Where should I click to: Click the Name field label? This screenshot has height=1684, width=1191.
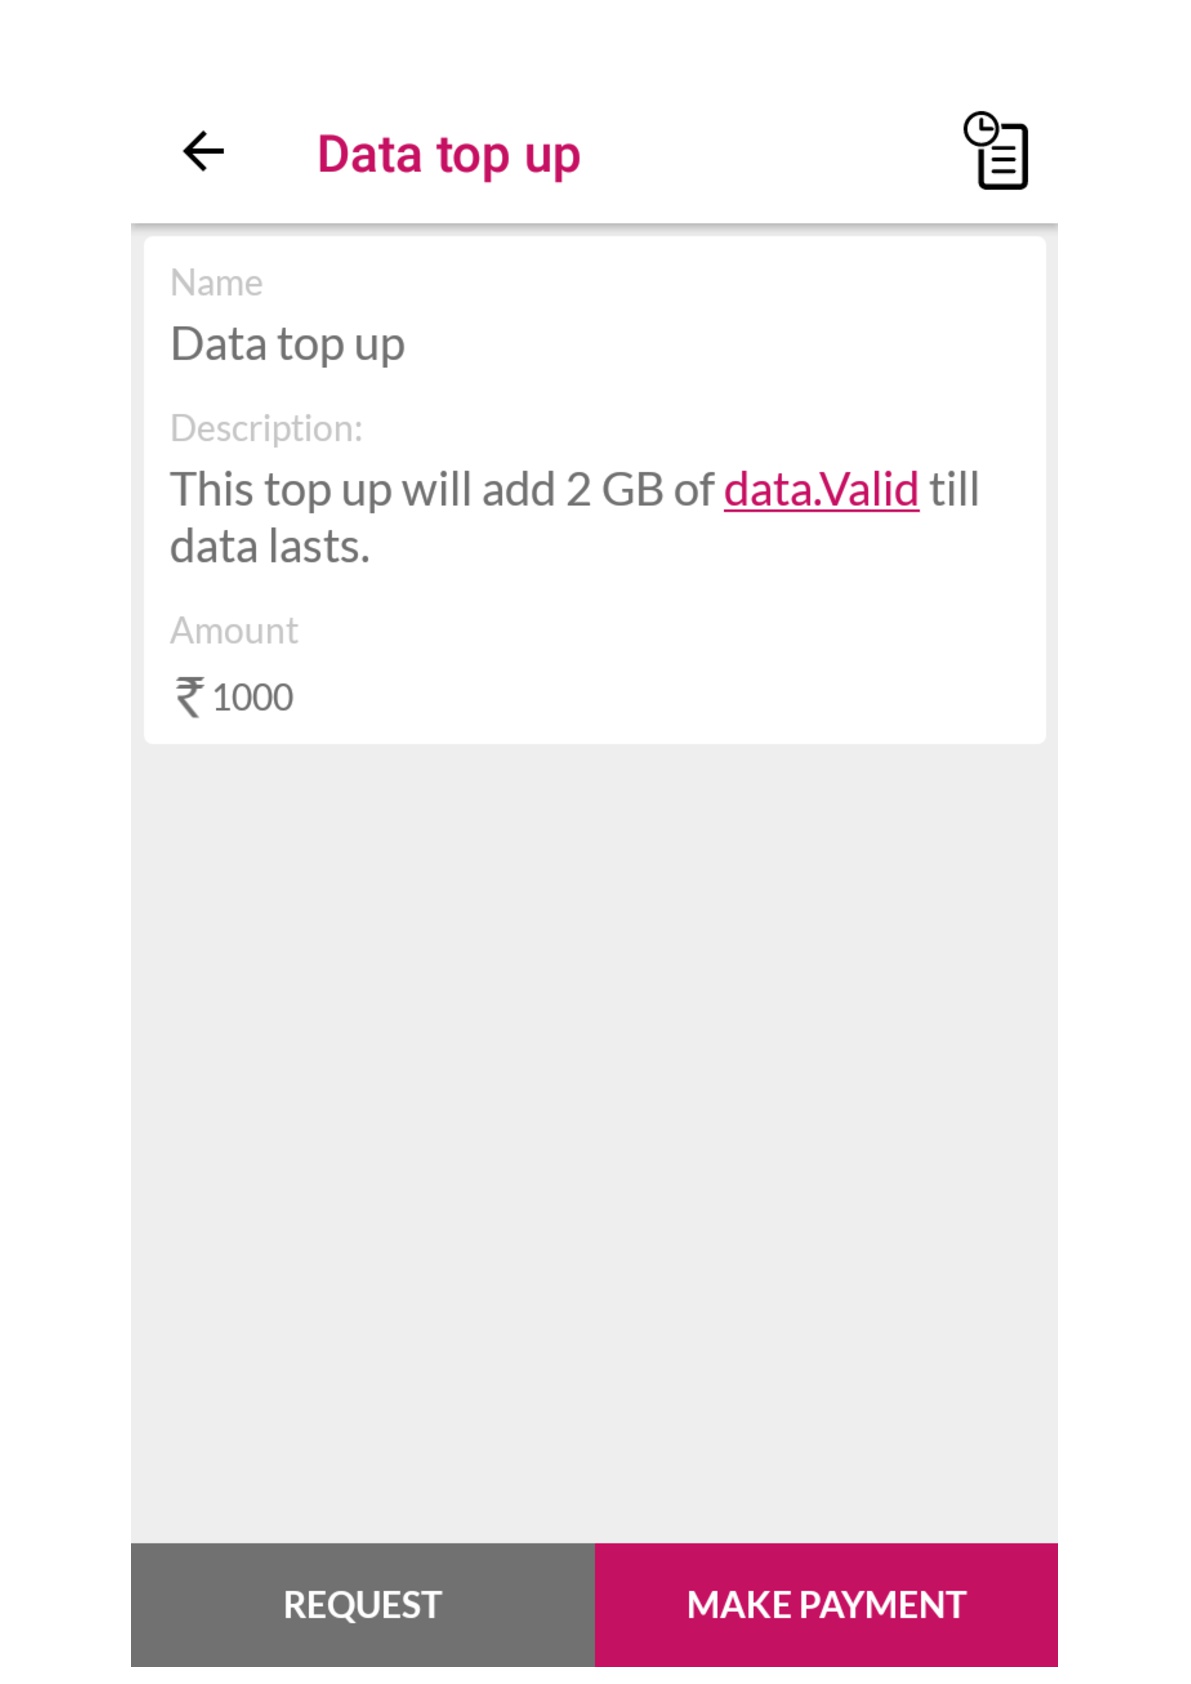[x=216, y=283]
